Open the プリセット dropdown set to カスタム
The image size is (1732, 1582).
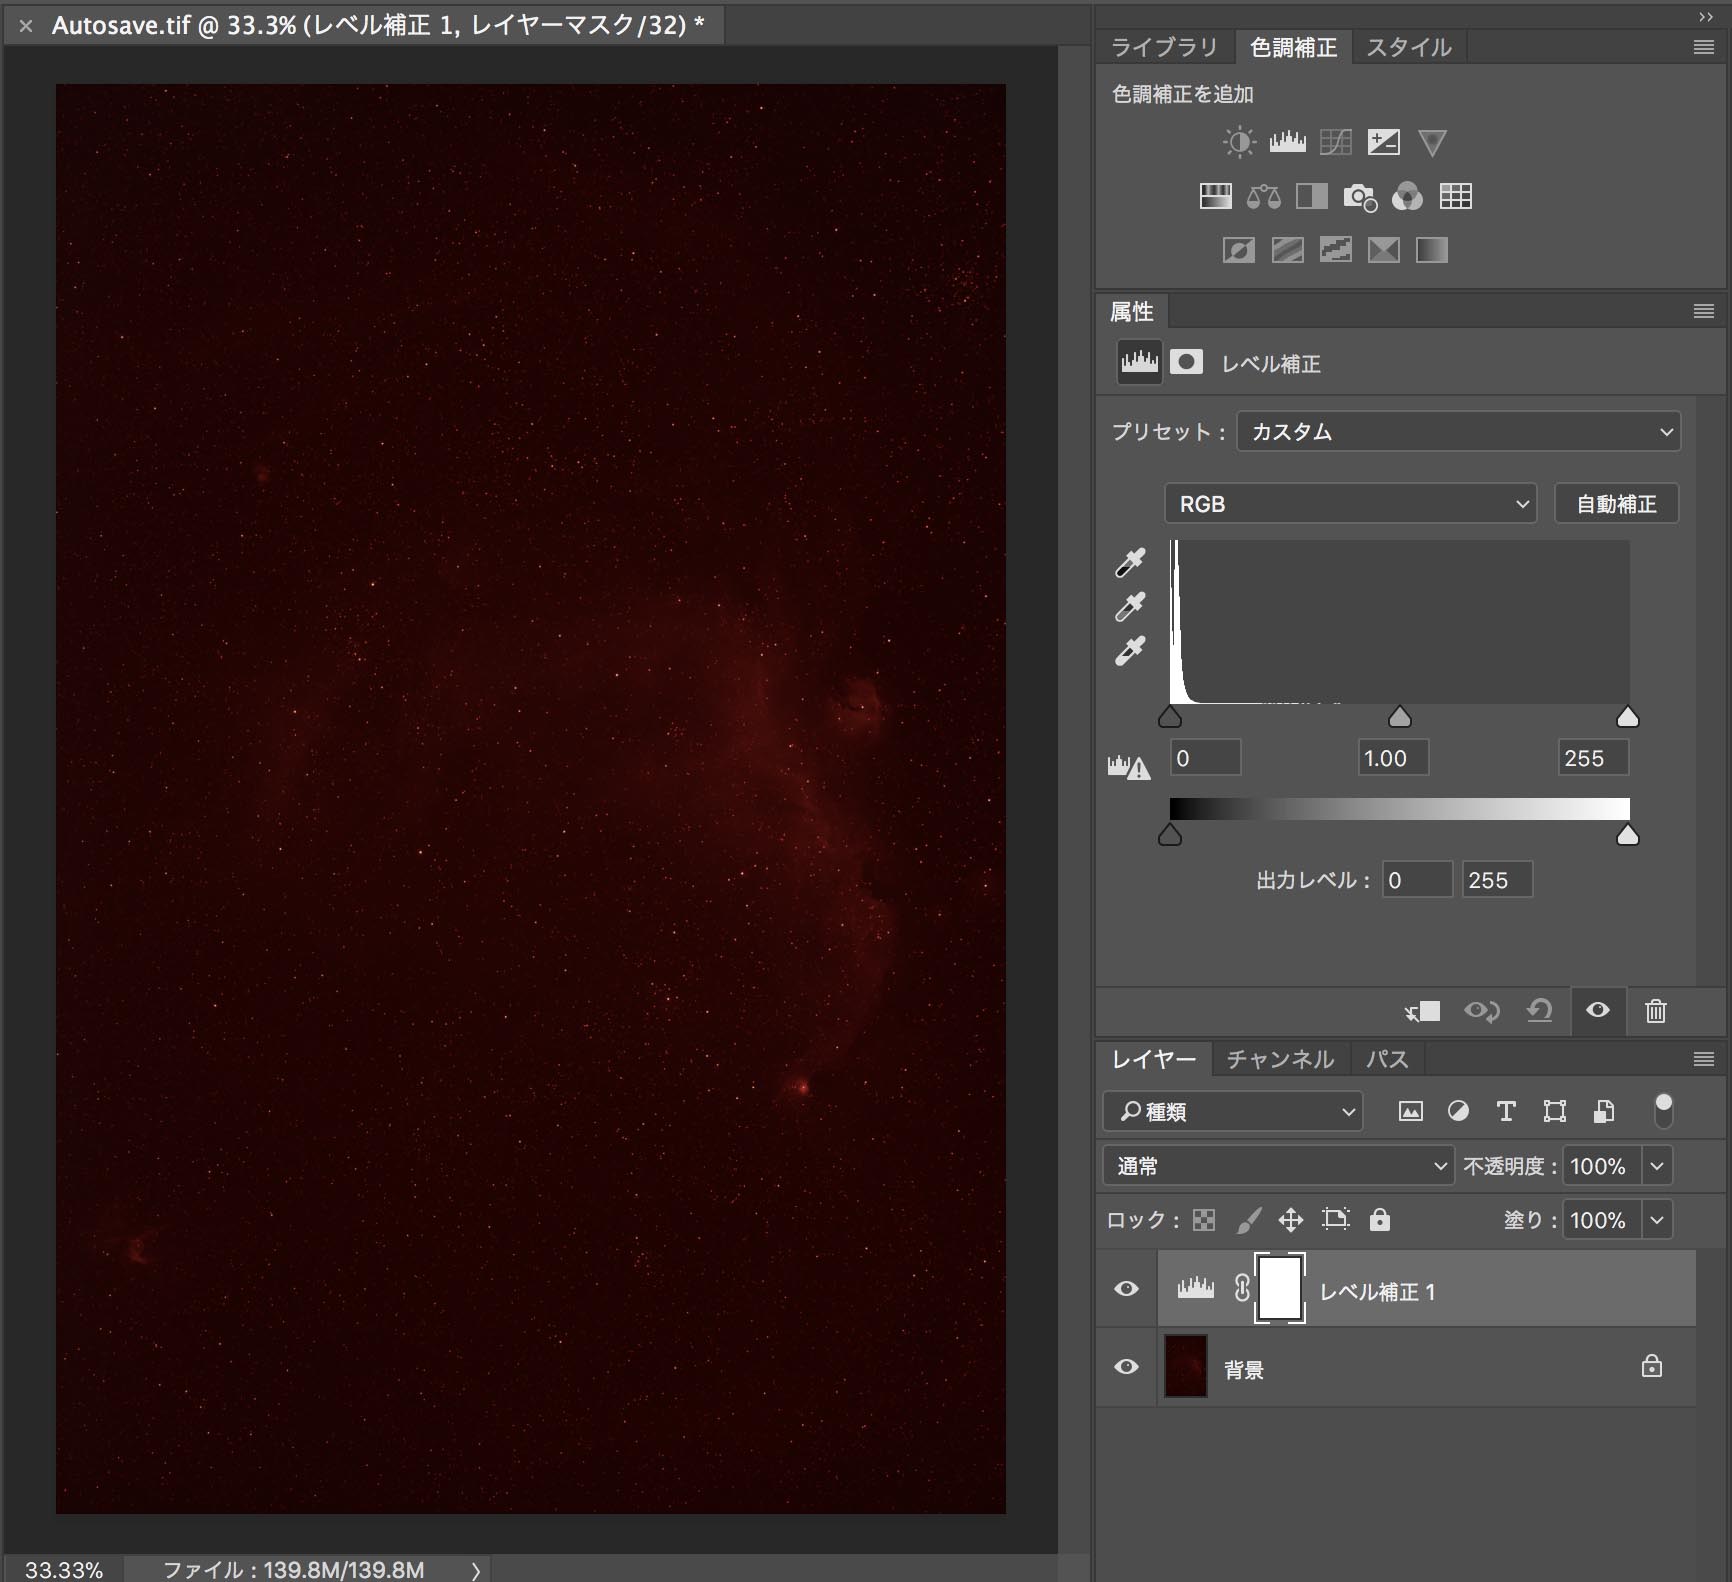click(x=1458, y=432)
